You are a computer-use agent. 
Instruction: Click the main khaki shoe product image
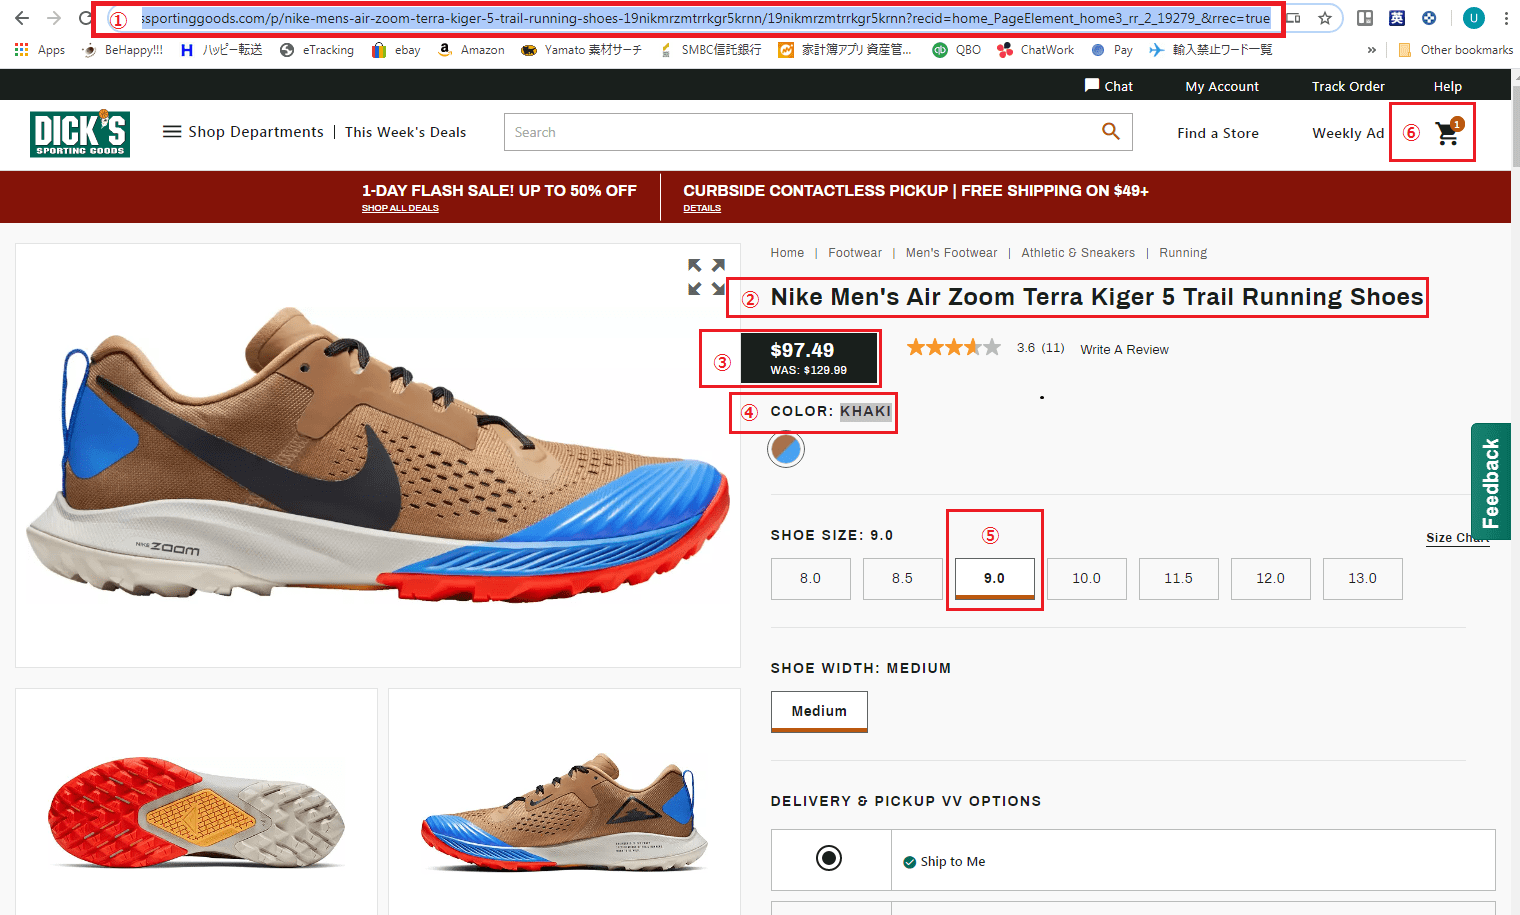pos(378,455)
